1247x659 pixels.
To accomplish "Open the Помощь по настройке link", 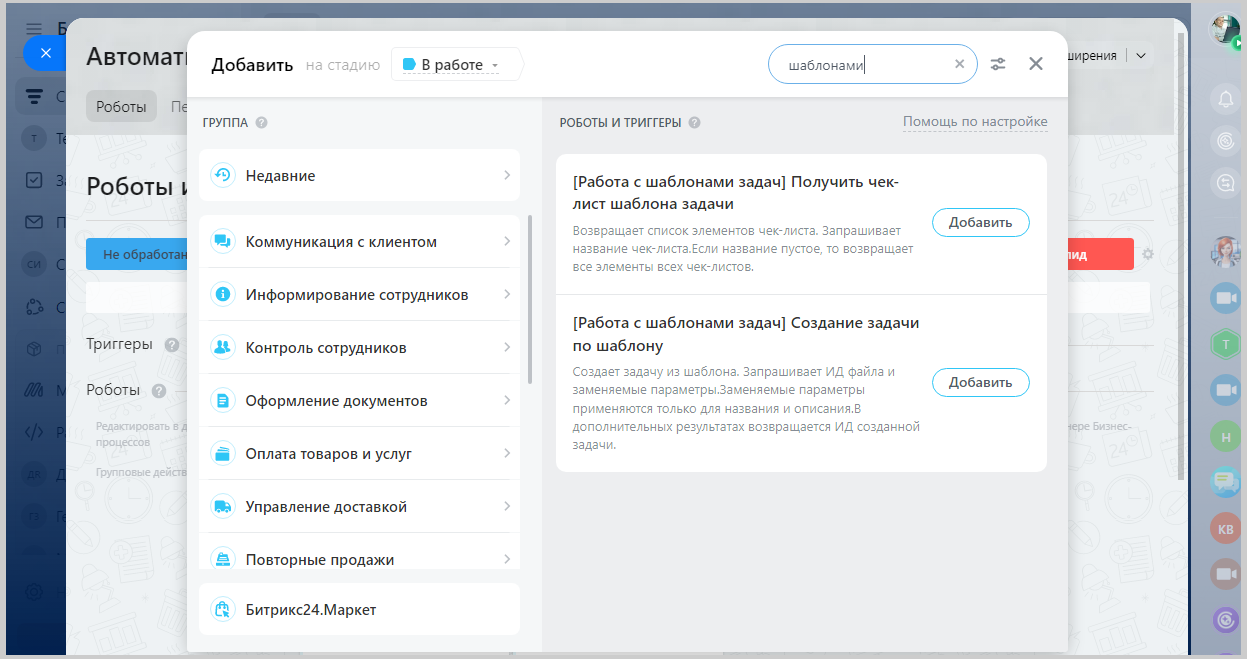I will click(x=975, y=122).
